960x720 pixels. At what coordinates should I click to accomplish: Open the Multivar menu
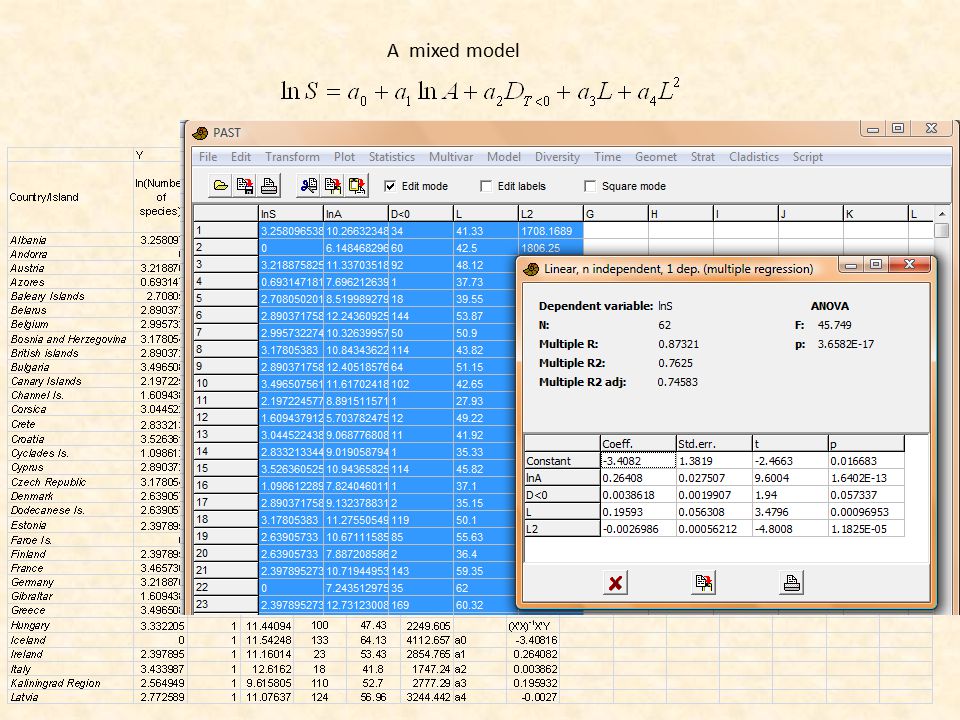coord(451,157)
